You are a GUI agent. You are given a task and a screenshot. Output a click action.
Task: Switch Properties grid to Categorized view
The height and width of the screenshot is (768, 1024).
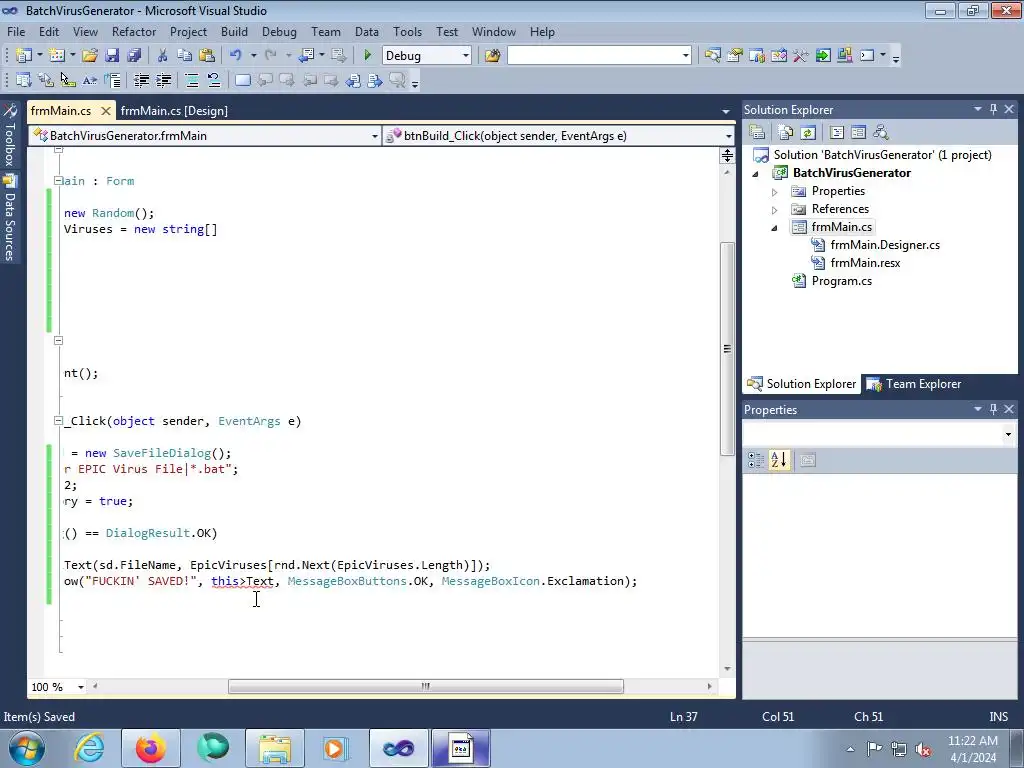tap(756, 460)
